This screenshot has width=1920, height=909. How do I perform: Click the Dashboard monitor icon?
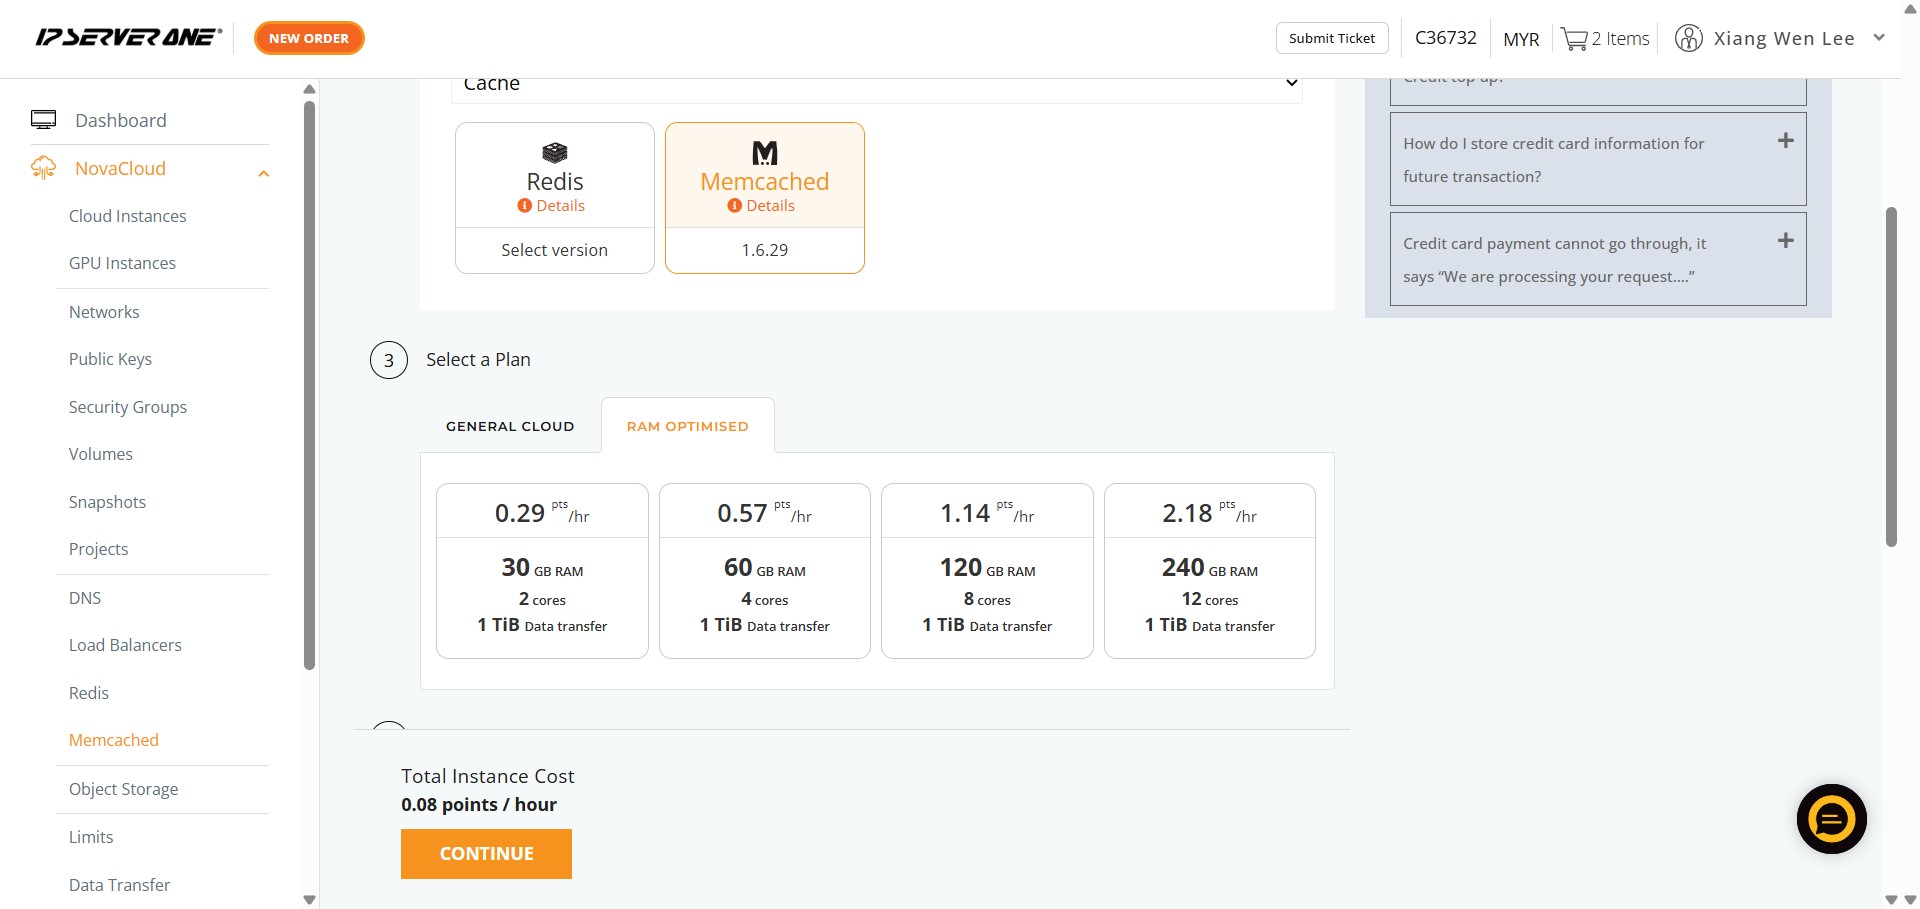point(44,120)
